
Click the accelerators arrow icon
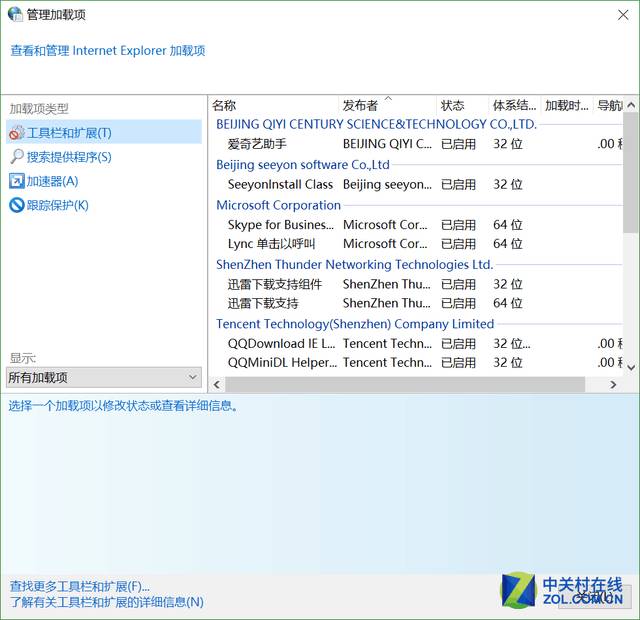(17, 181)
